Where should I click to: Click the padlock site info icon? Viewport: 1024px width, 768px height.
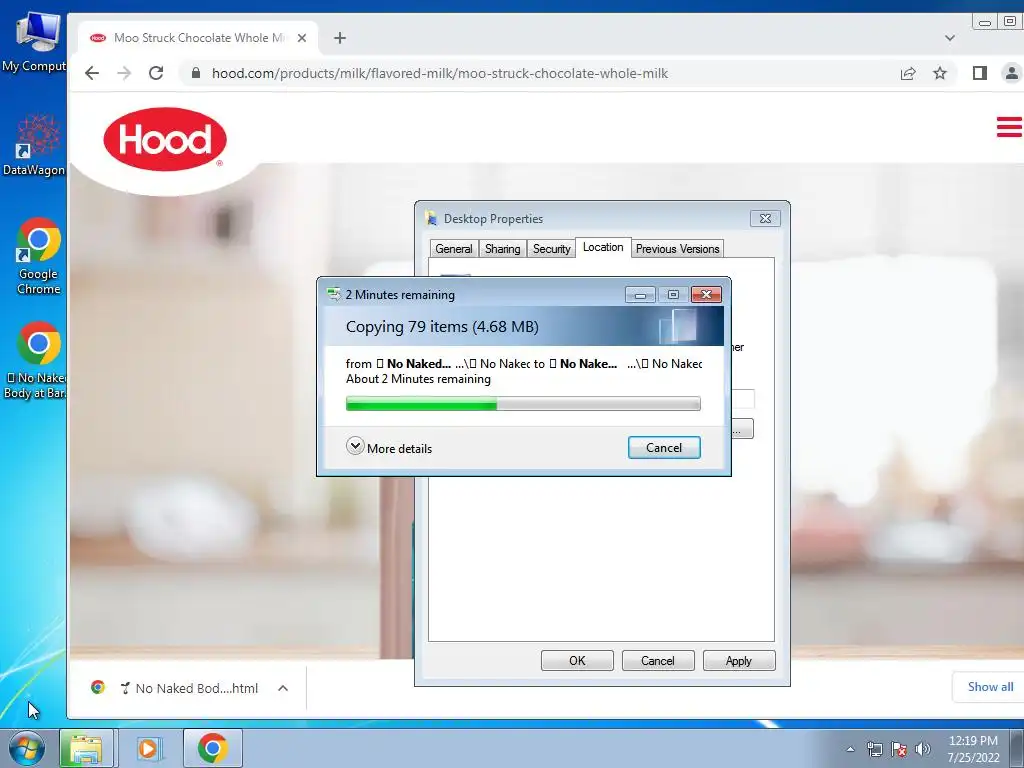coord(195,73)
